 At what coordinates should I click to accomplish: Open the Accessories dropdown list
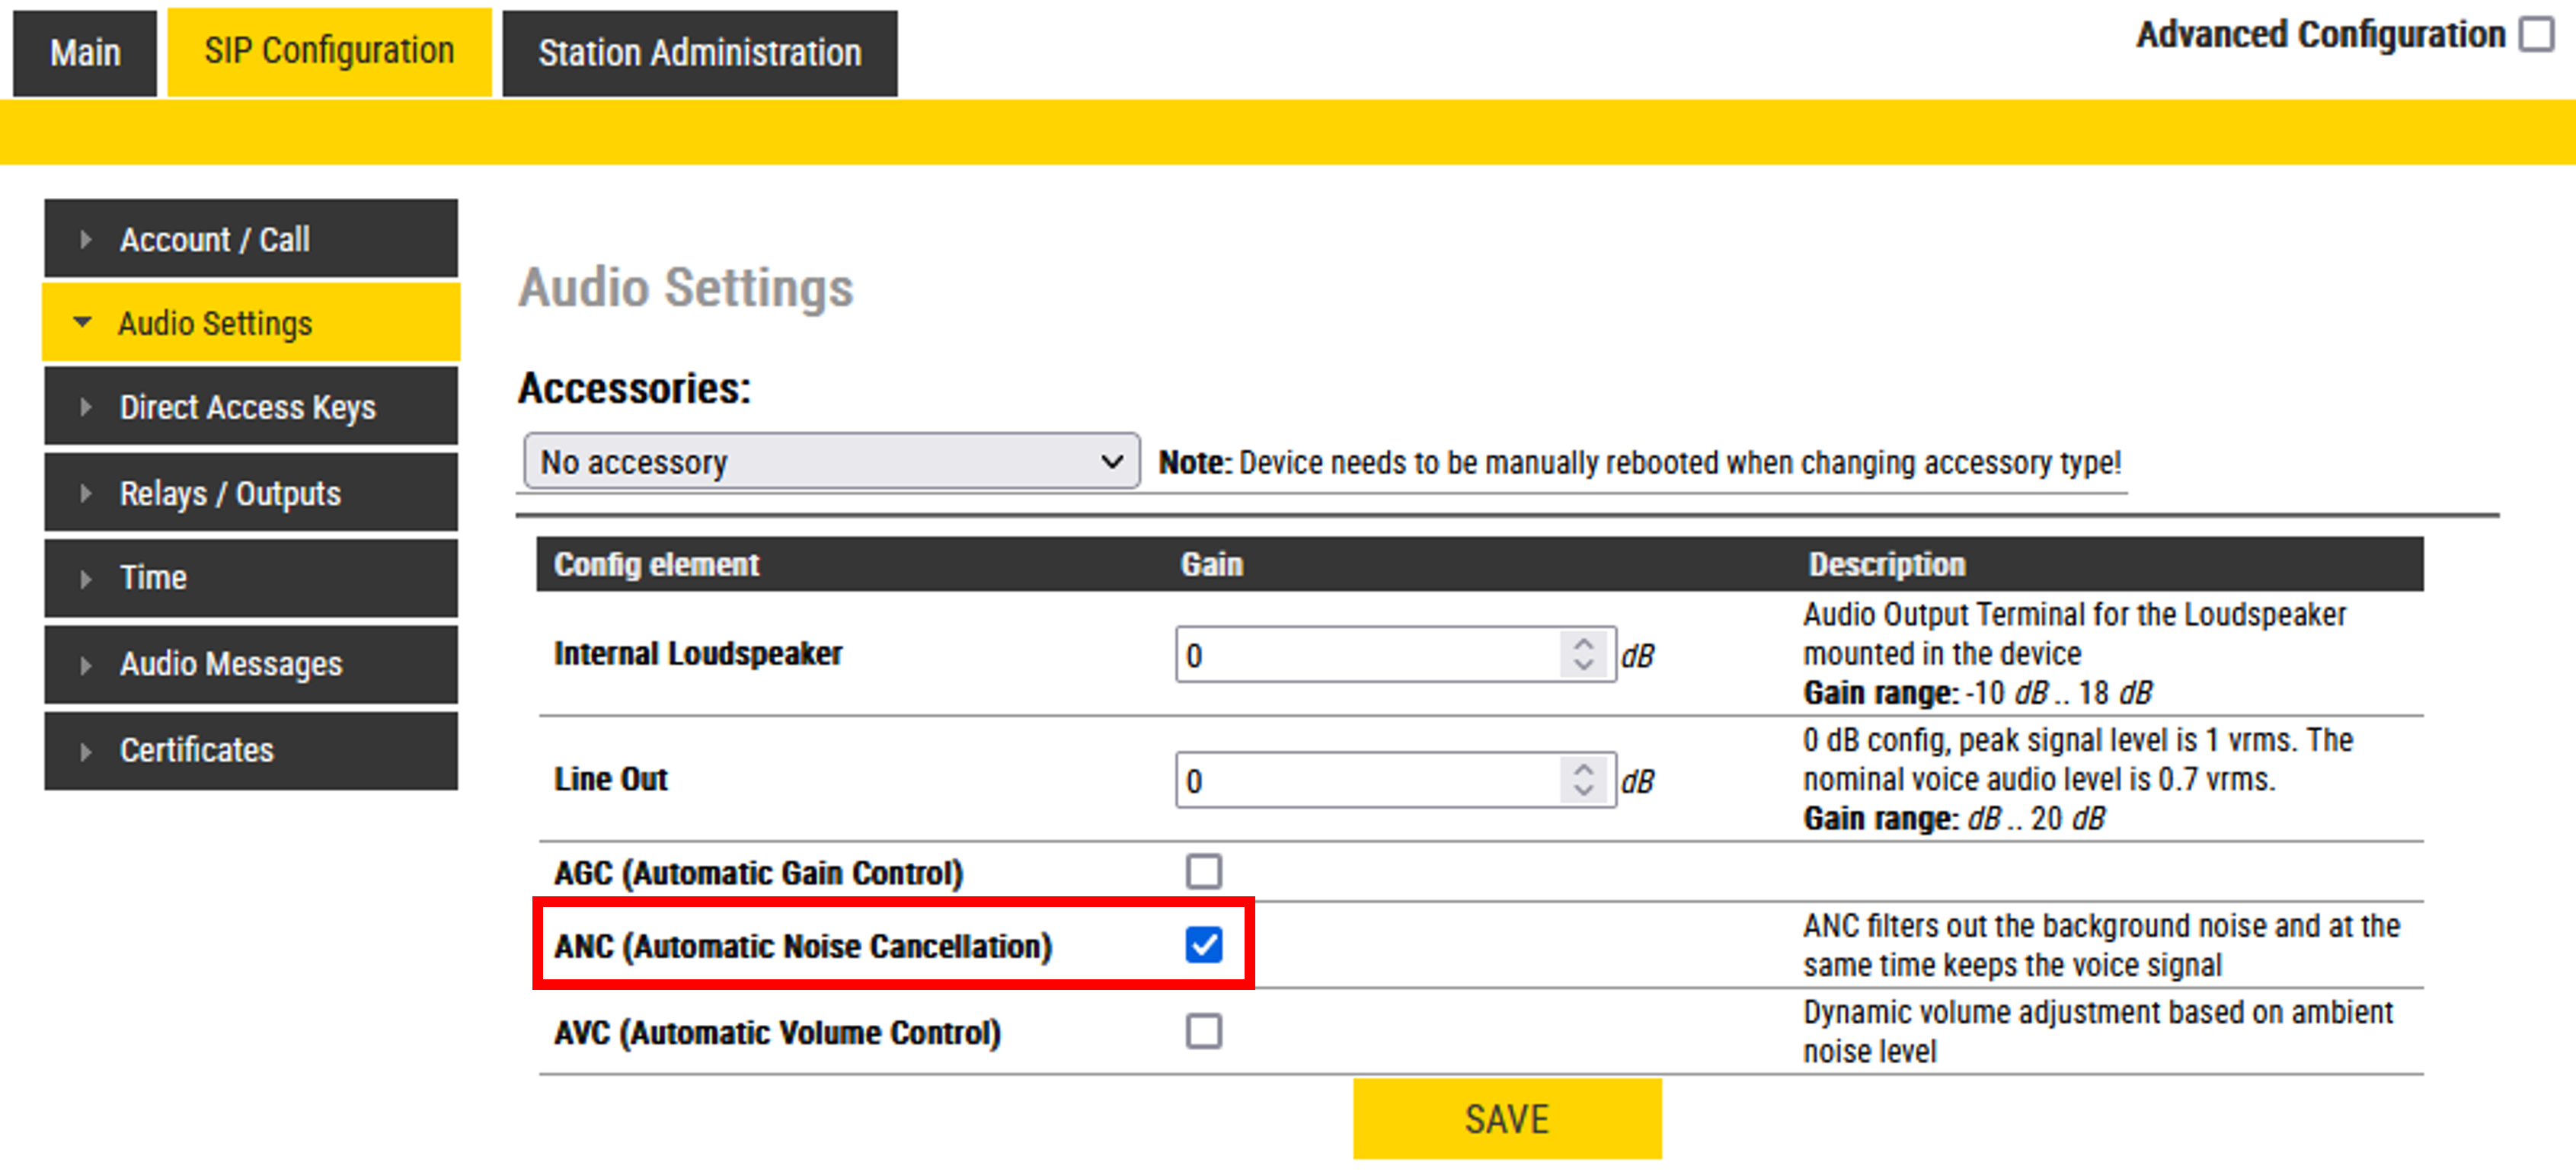(830, 461)
